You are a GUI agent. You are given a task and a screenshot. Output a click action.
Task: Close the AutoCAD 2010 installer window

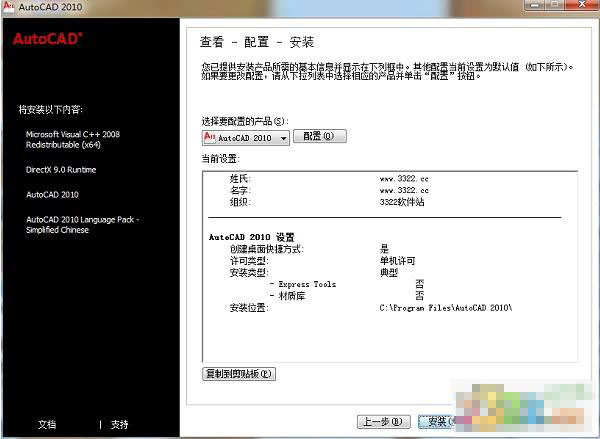(581, 5)
